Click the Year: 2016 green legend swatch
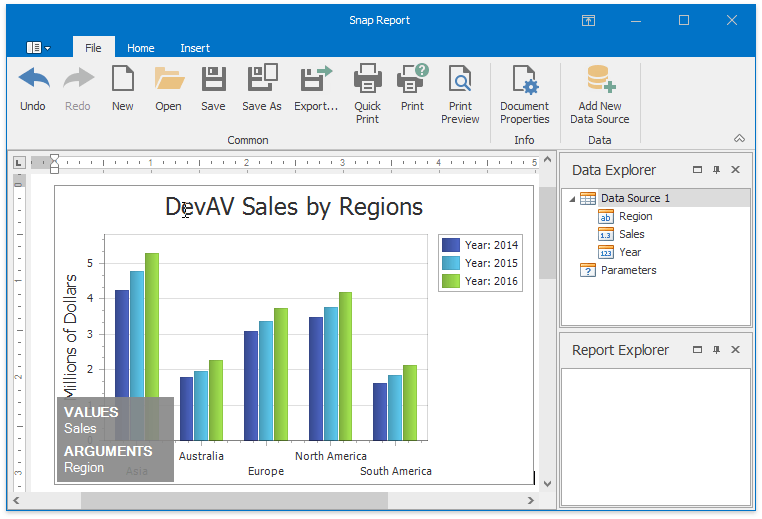The width and height of the screenshot is (762, 519). point(451,281)
